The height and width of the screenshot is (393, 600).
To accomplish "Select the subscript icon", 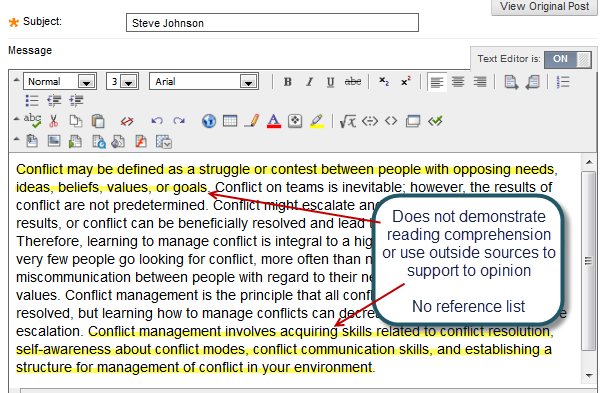I will pyautogui.click(x=384, y=82).
